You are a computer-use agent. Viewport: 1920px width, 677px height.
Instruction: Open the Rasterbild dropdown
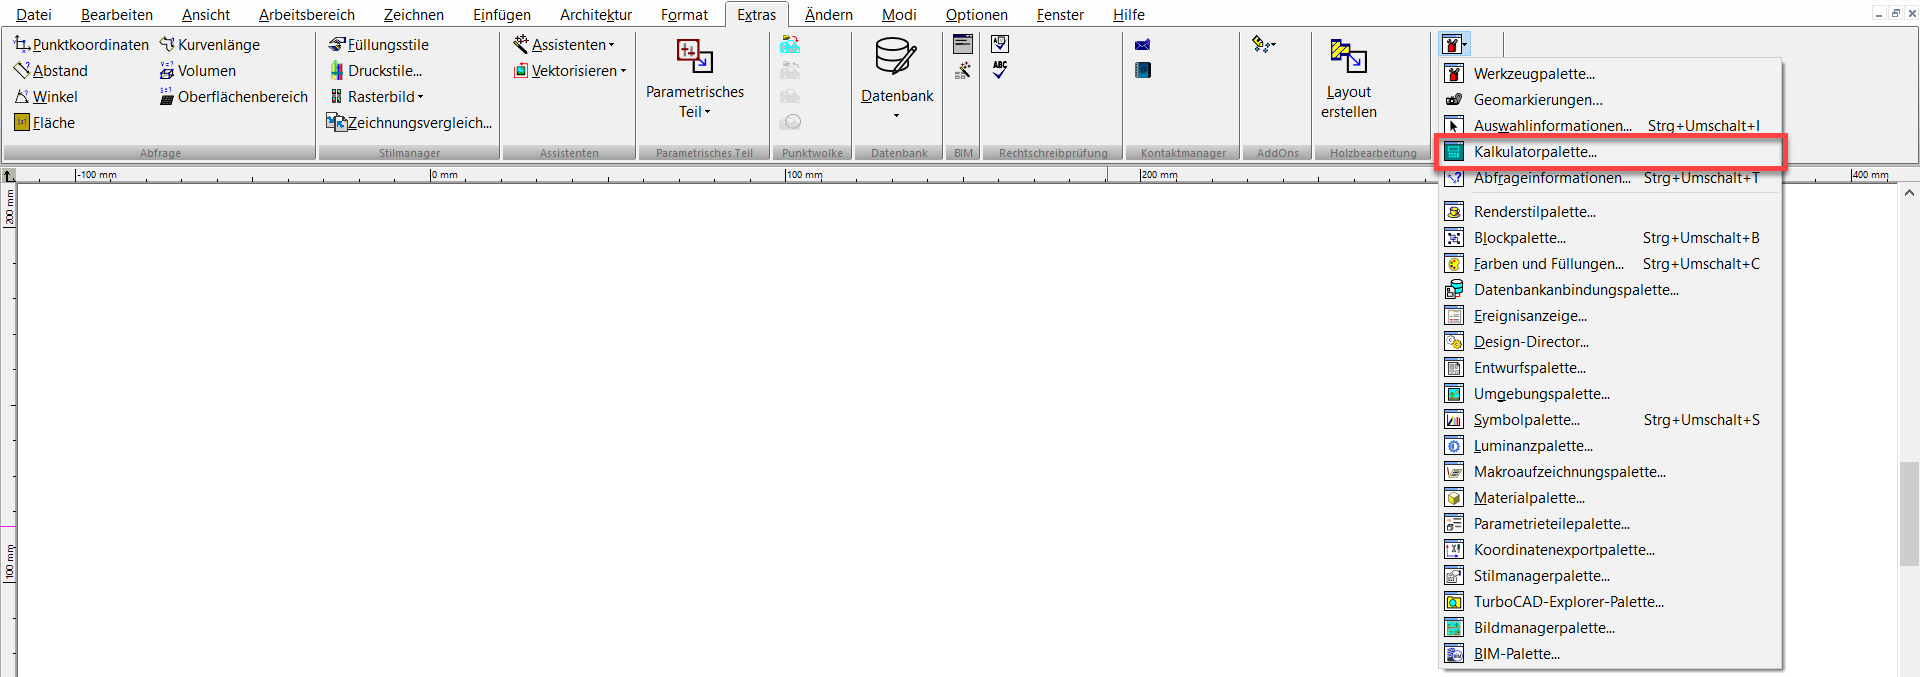click(420, 97)
